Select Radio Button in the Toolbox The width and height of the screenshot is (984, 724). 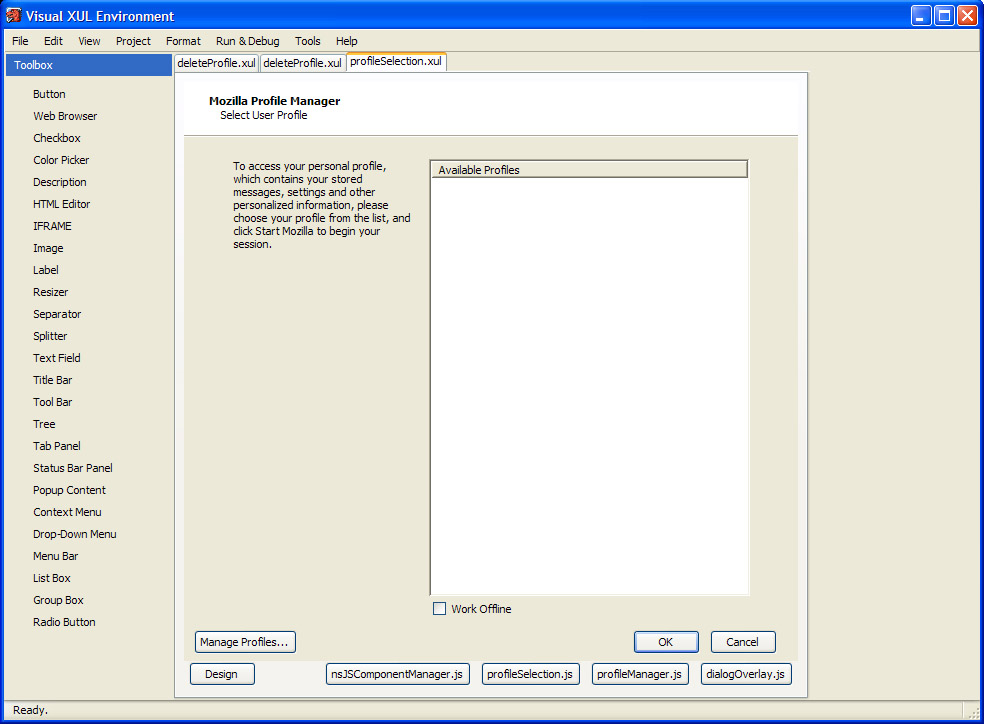(x=65, y=622)
